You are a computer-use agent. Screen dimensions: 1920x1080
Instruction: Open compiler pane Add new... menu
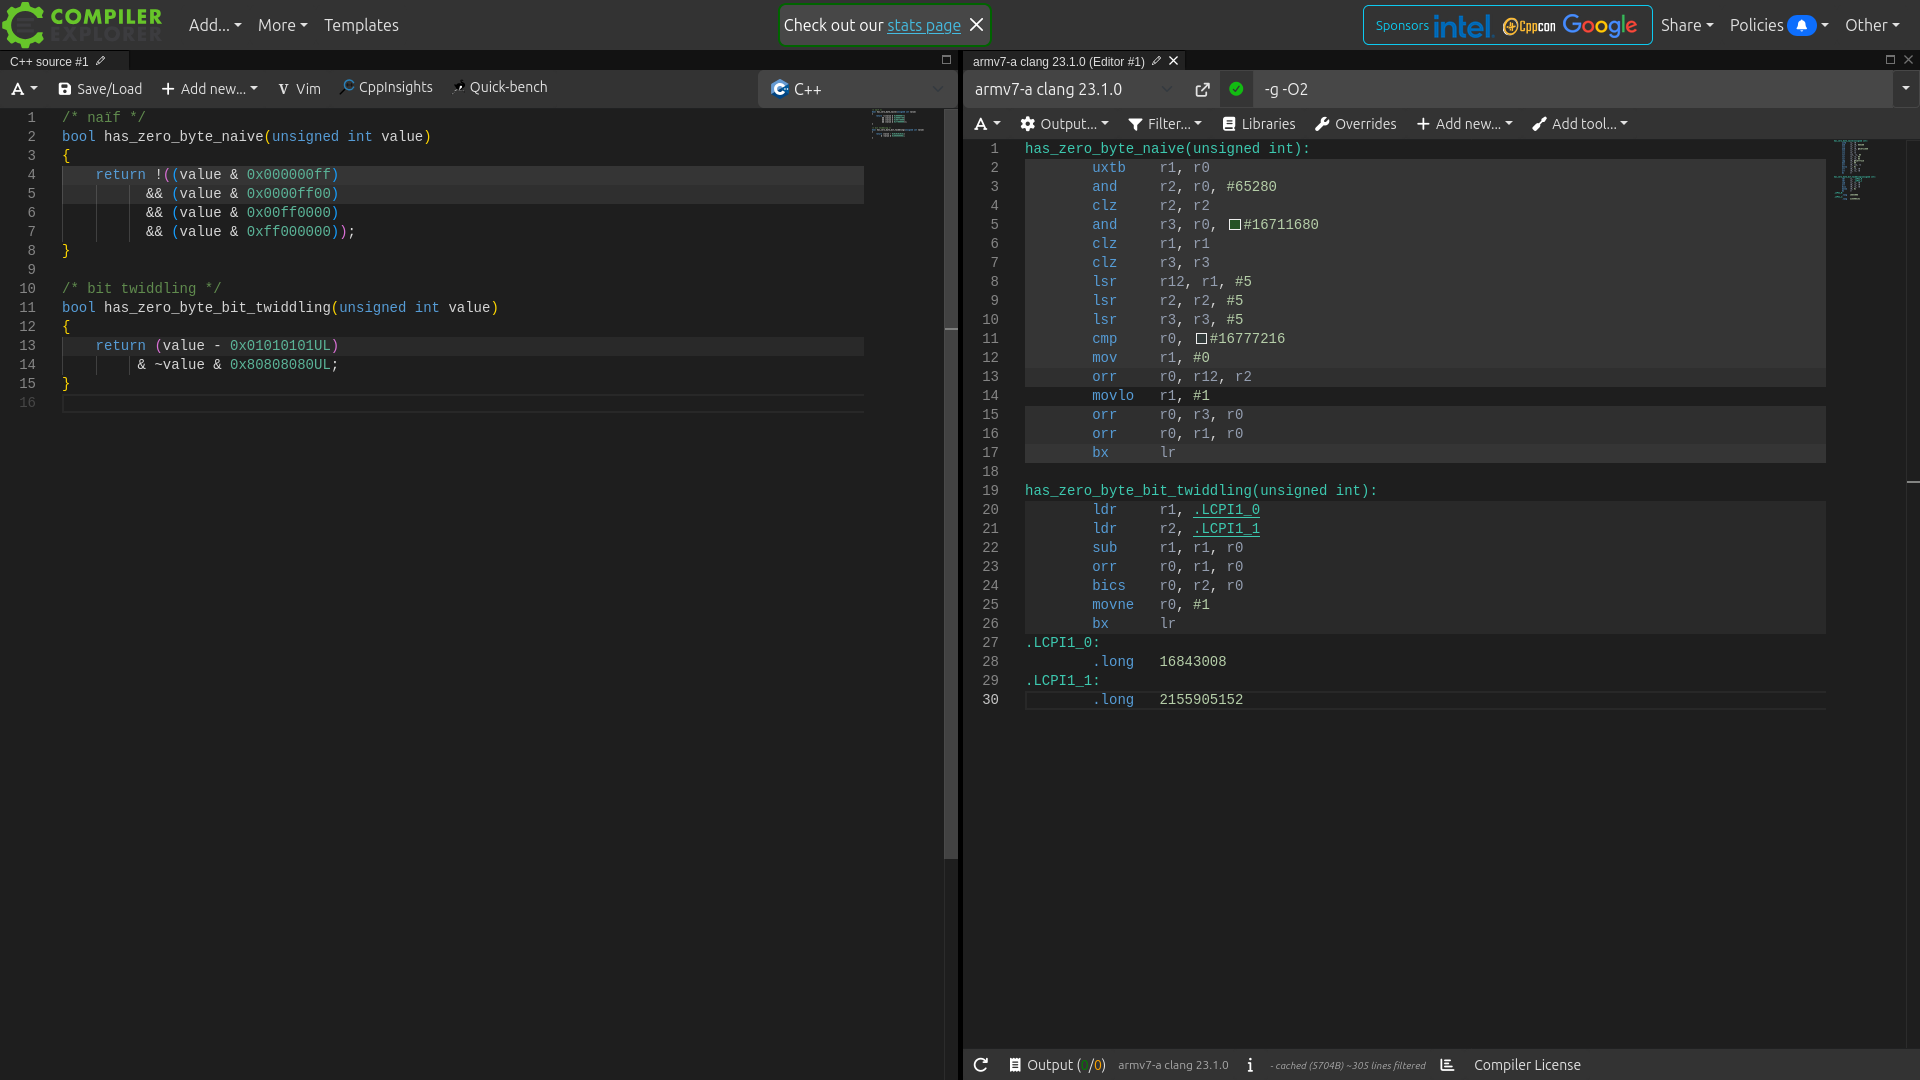(1464, 124)
